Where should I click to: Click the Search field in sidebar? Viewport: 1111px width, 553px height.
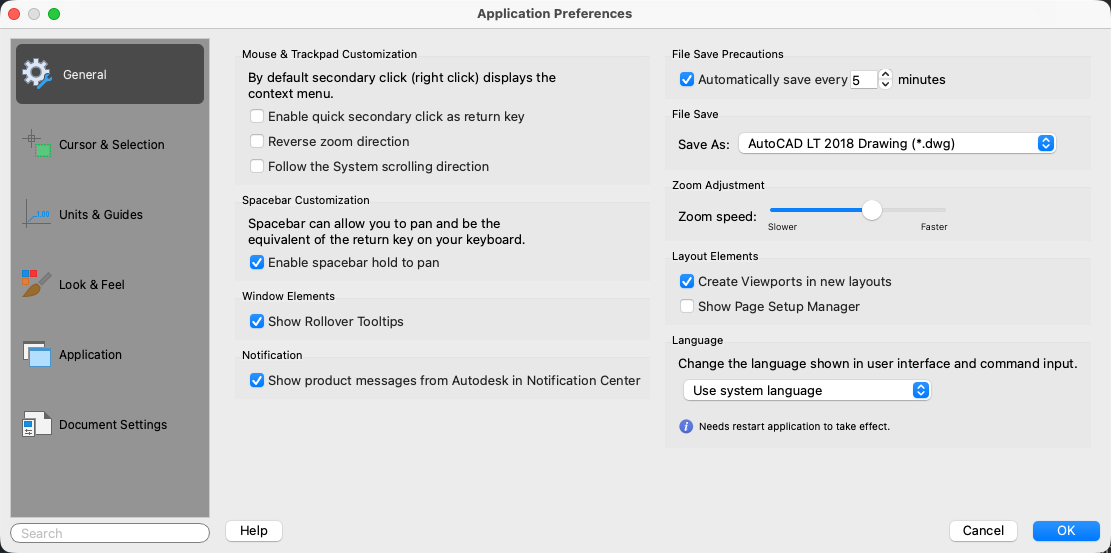(x=110, y=533)
